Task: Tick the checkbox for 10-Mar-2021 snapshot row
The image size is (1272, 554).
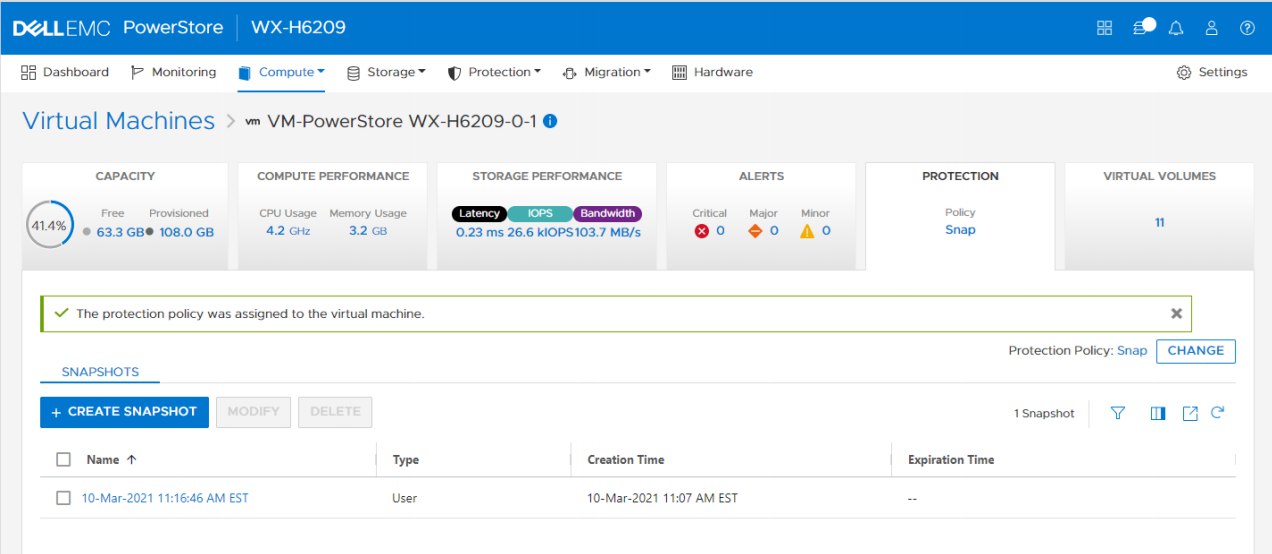Action: [64, 498]
